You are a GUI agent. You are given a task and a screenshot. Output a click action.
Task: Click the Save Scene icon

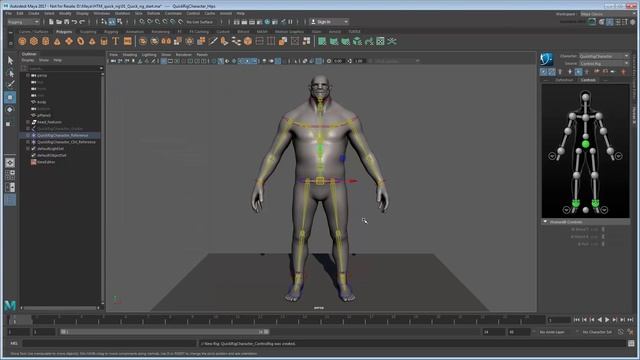[x=66, y=22]
